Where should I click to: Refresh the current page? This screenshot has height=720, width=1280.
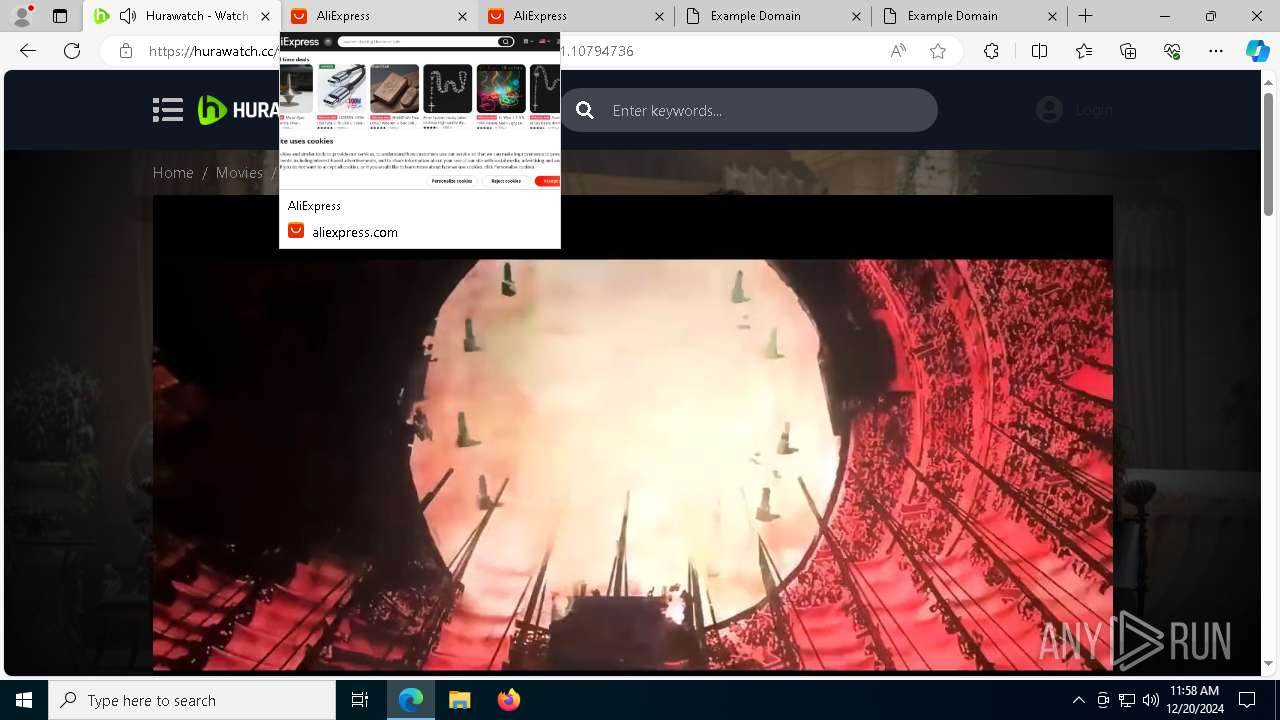(72, 51)
